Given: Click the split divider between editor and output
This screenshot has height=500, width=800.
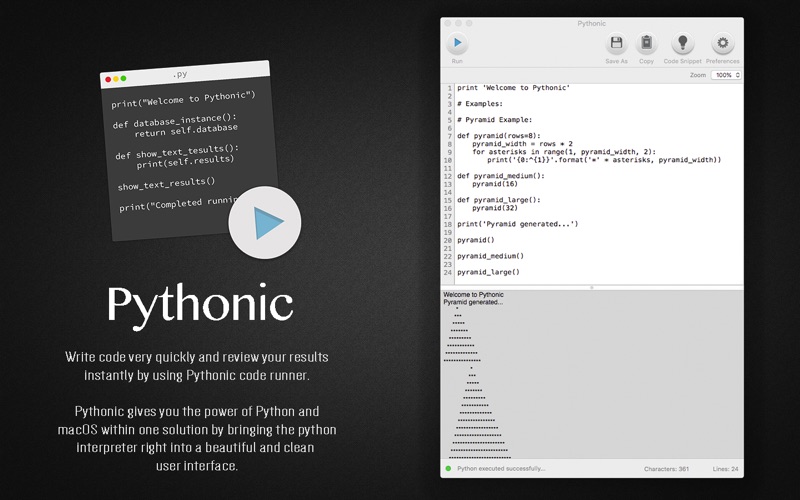Looking at the screenshot, I should click(592, 287).
